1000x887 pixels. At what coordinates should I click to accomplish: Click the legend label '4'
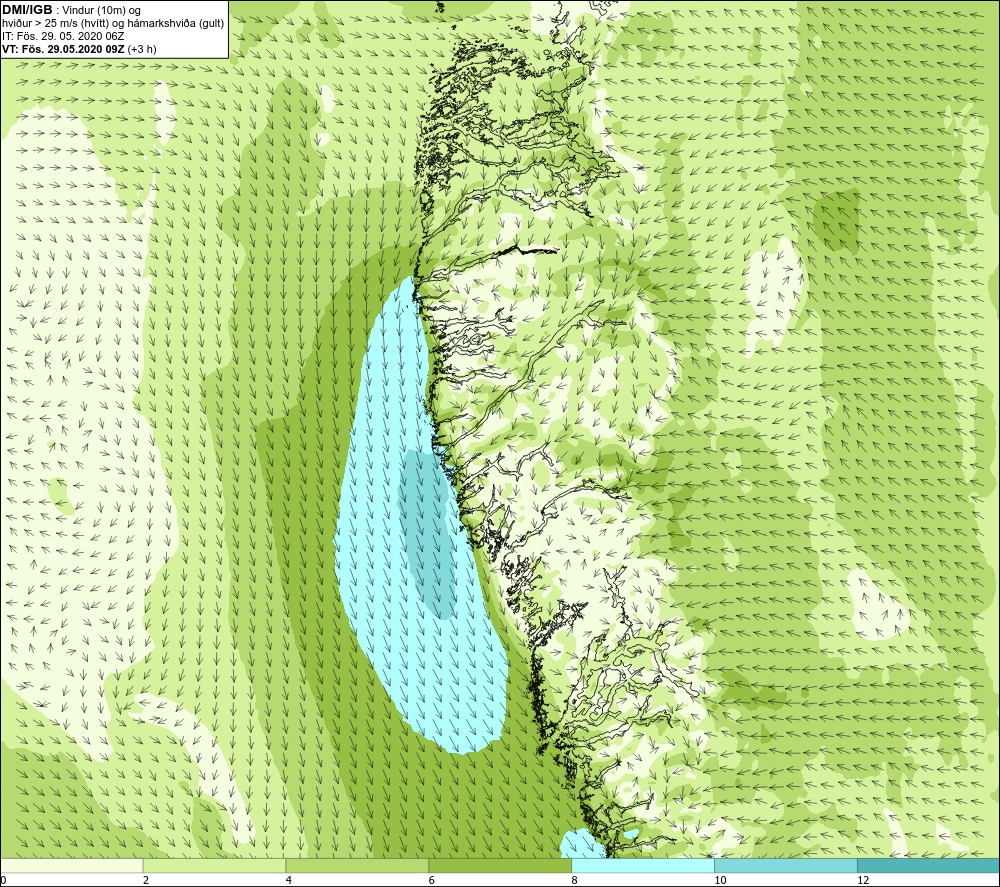289,881
